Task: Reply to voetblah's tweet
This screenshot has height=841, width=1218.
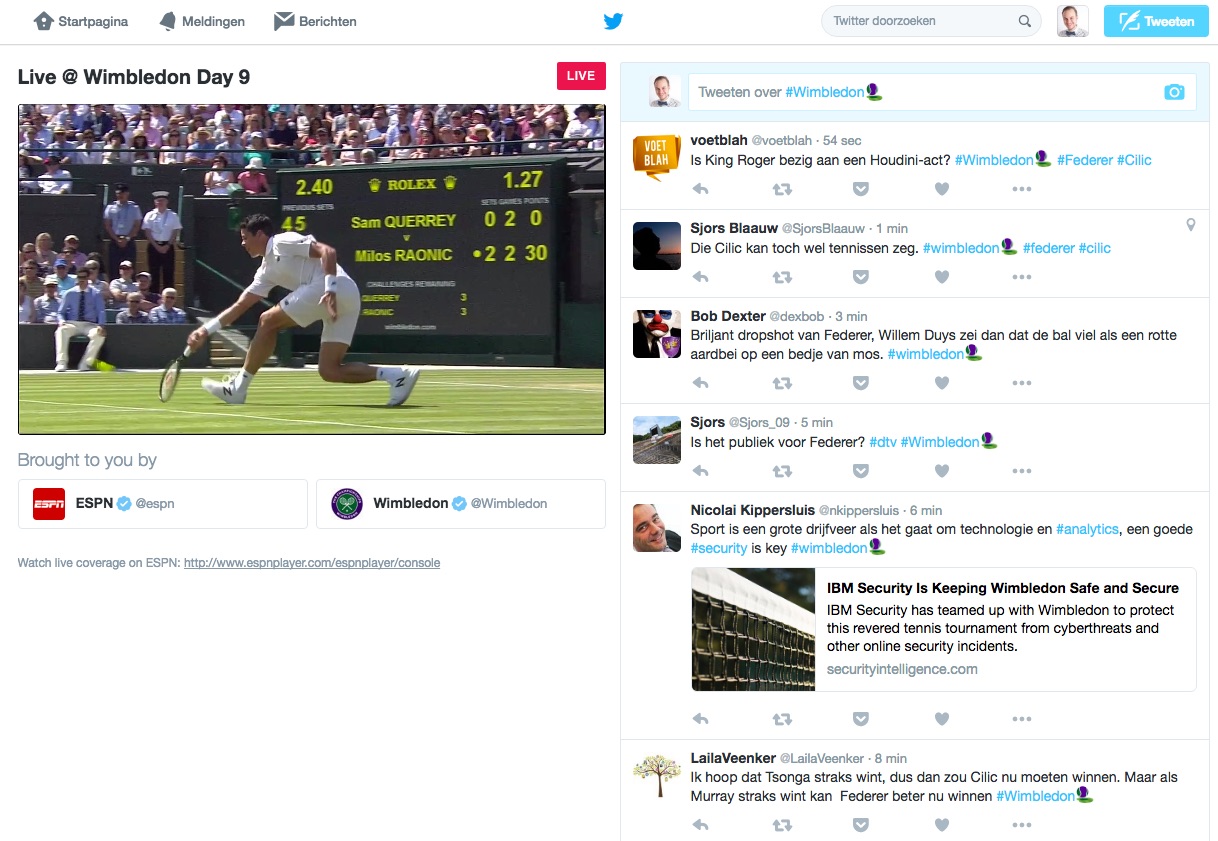Action: point(700,188)
